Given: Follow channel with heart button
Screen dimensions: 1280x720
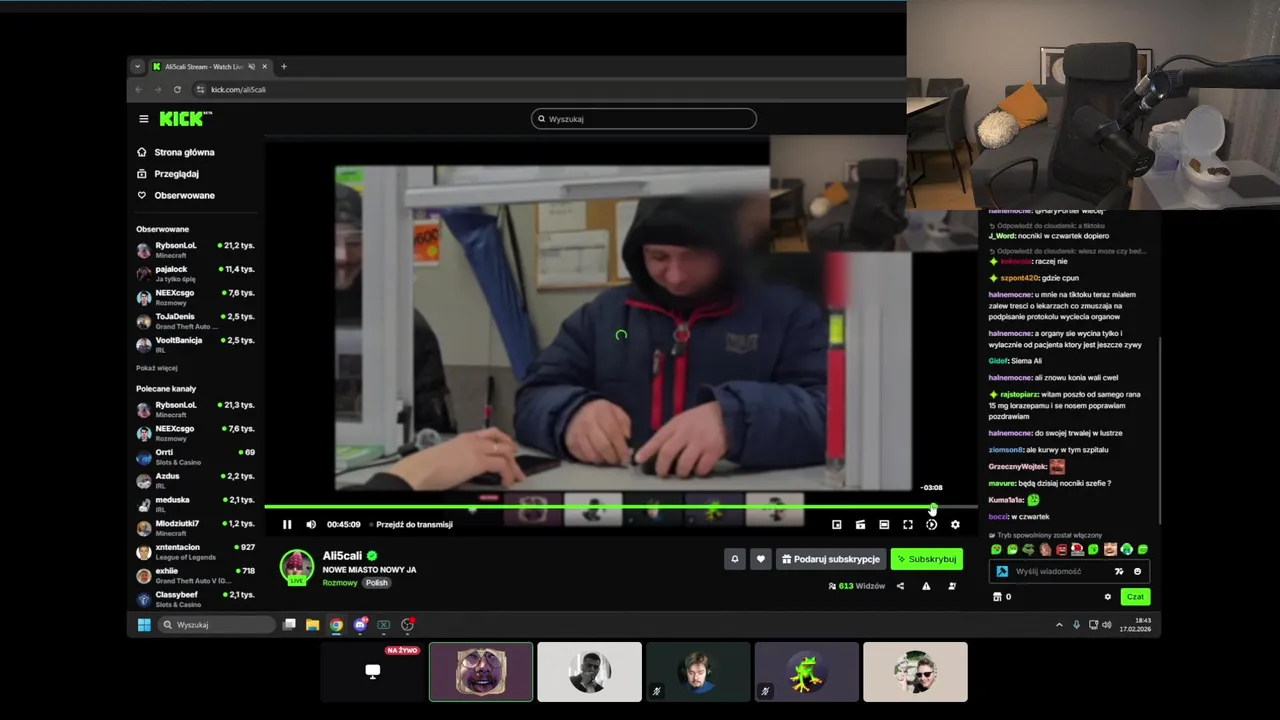Looking at the screenshot, I should tap(760, 559).
